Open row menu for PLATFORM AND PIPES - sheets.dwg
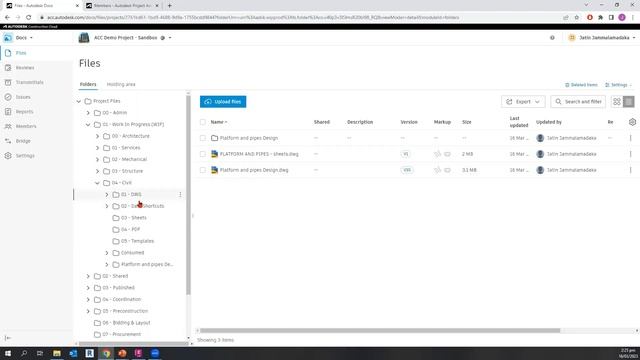The height and width of the screenshot is (360, 640). coord(631,154)
